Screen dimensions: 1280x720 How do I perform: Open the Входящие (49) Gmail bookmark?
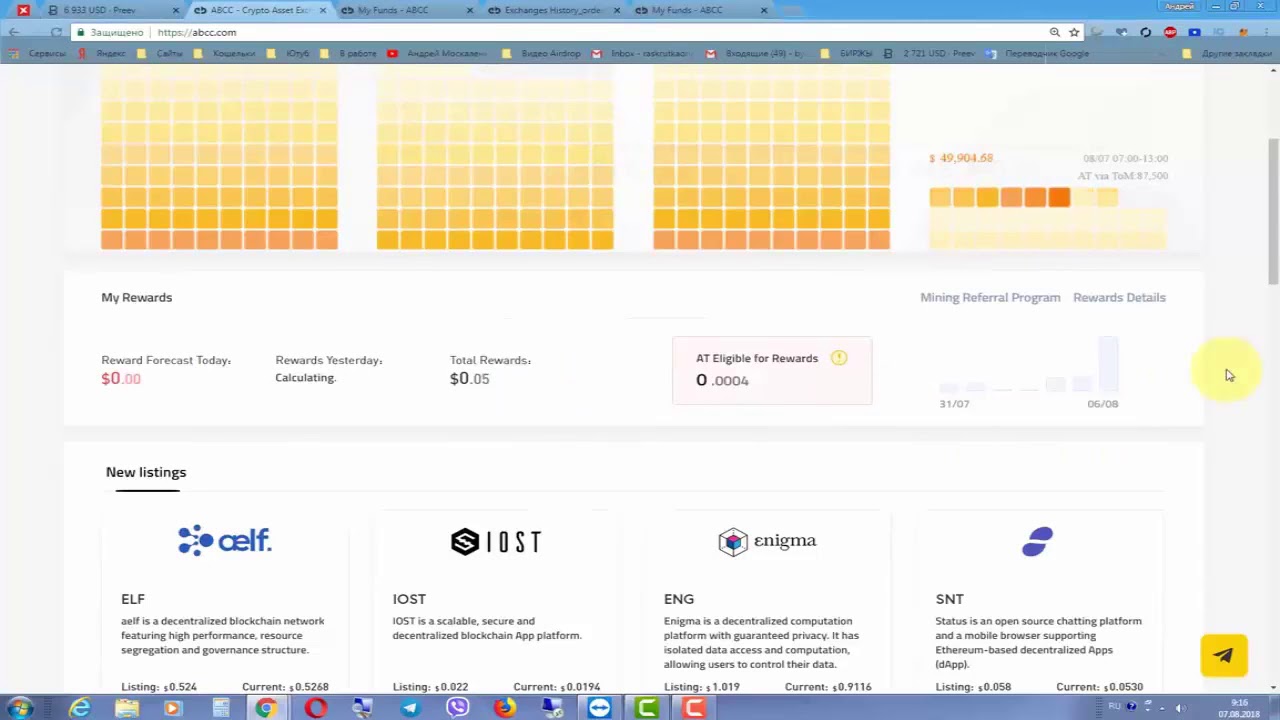pos(757,53)
